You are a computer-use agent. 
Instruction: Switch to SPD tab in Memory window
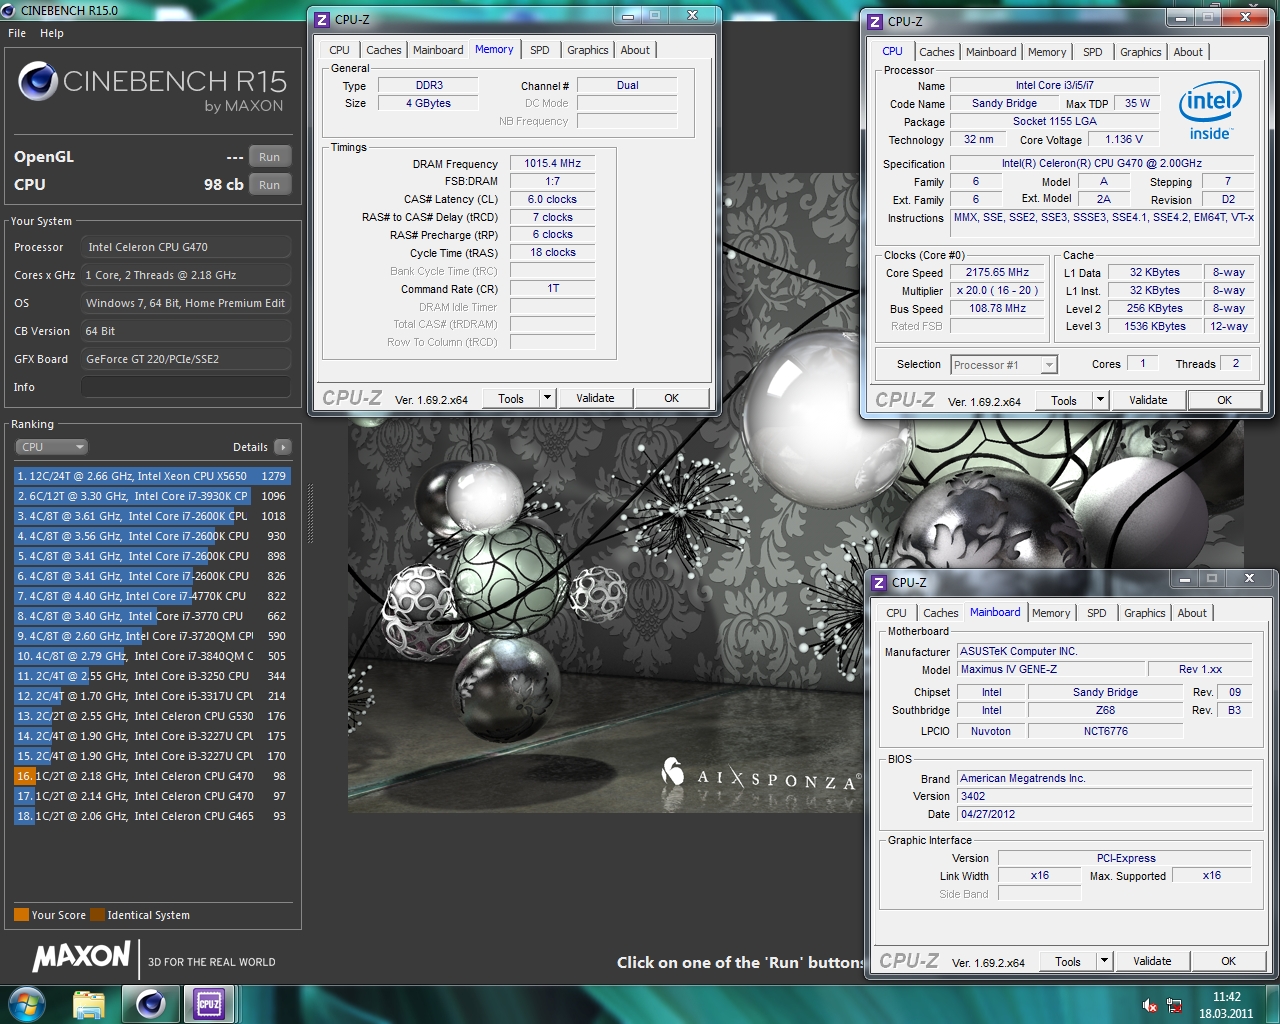[x=540, y=50]
